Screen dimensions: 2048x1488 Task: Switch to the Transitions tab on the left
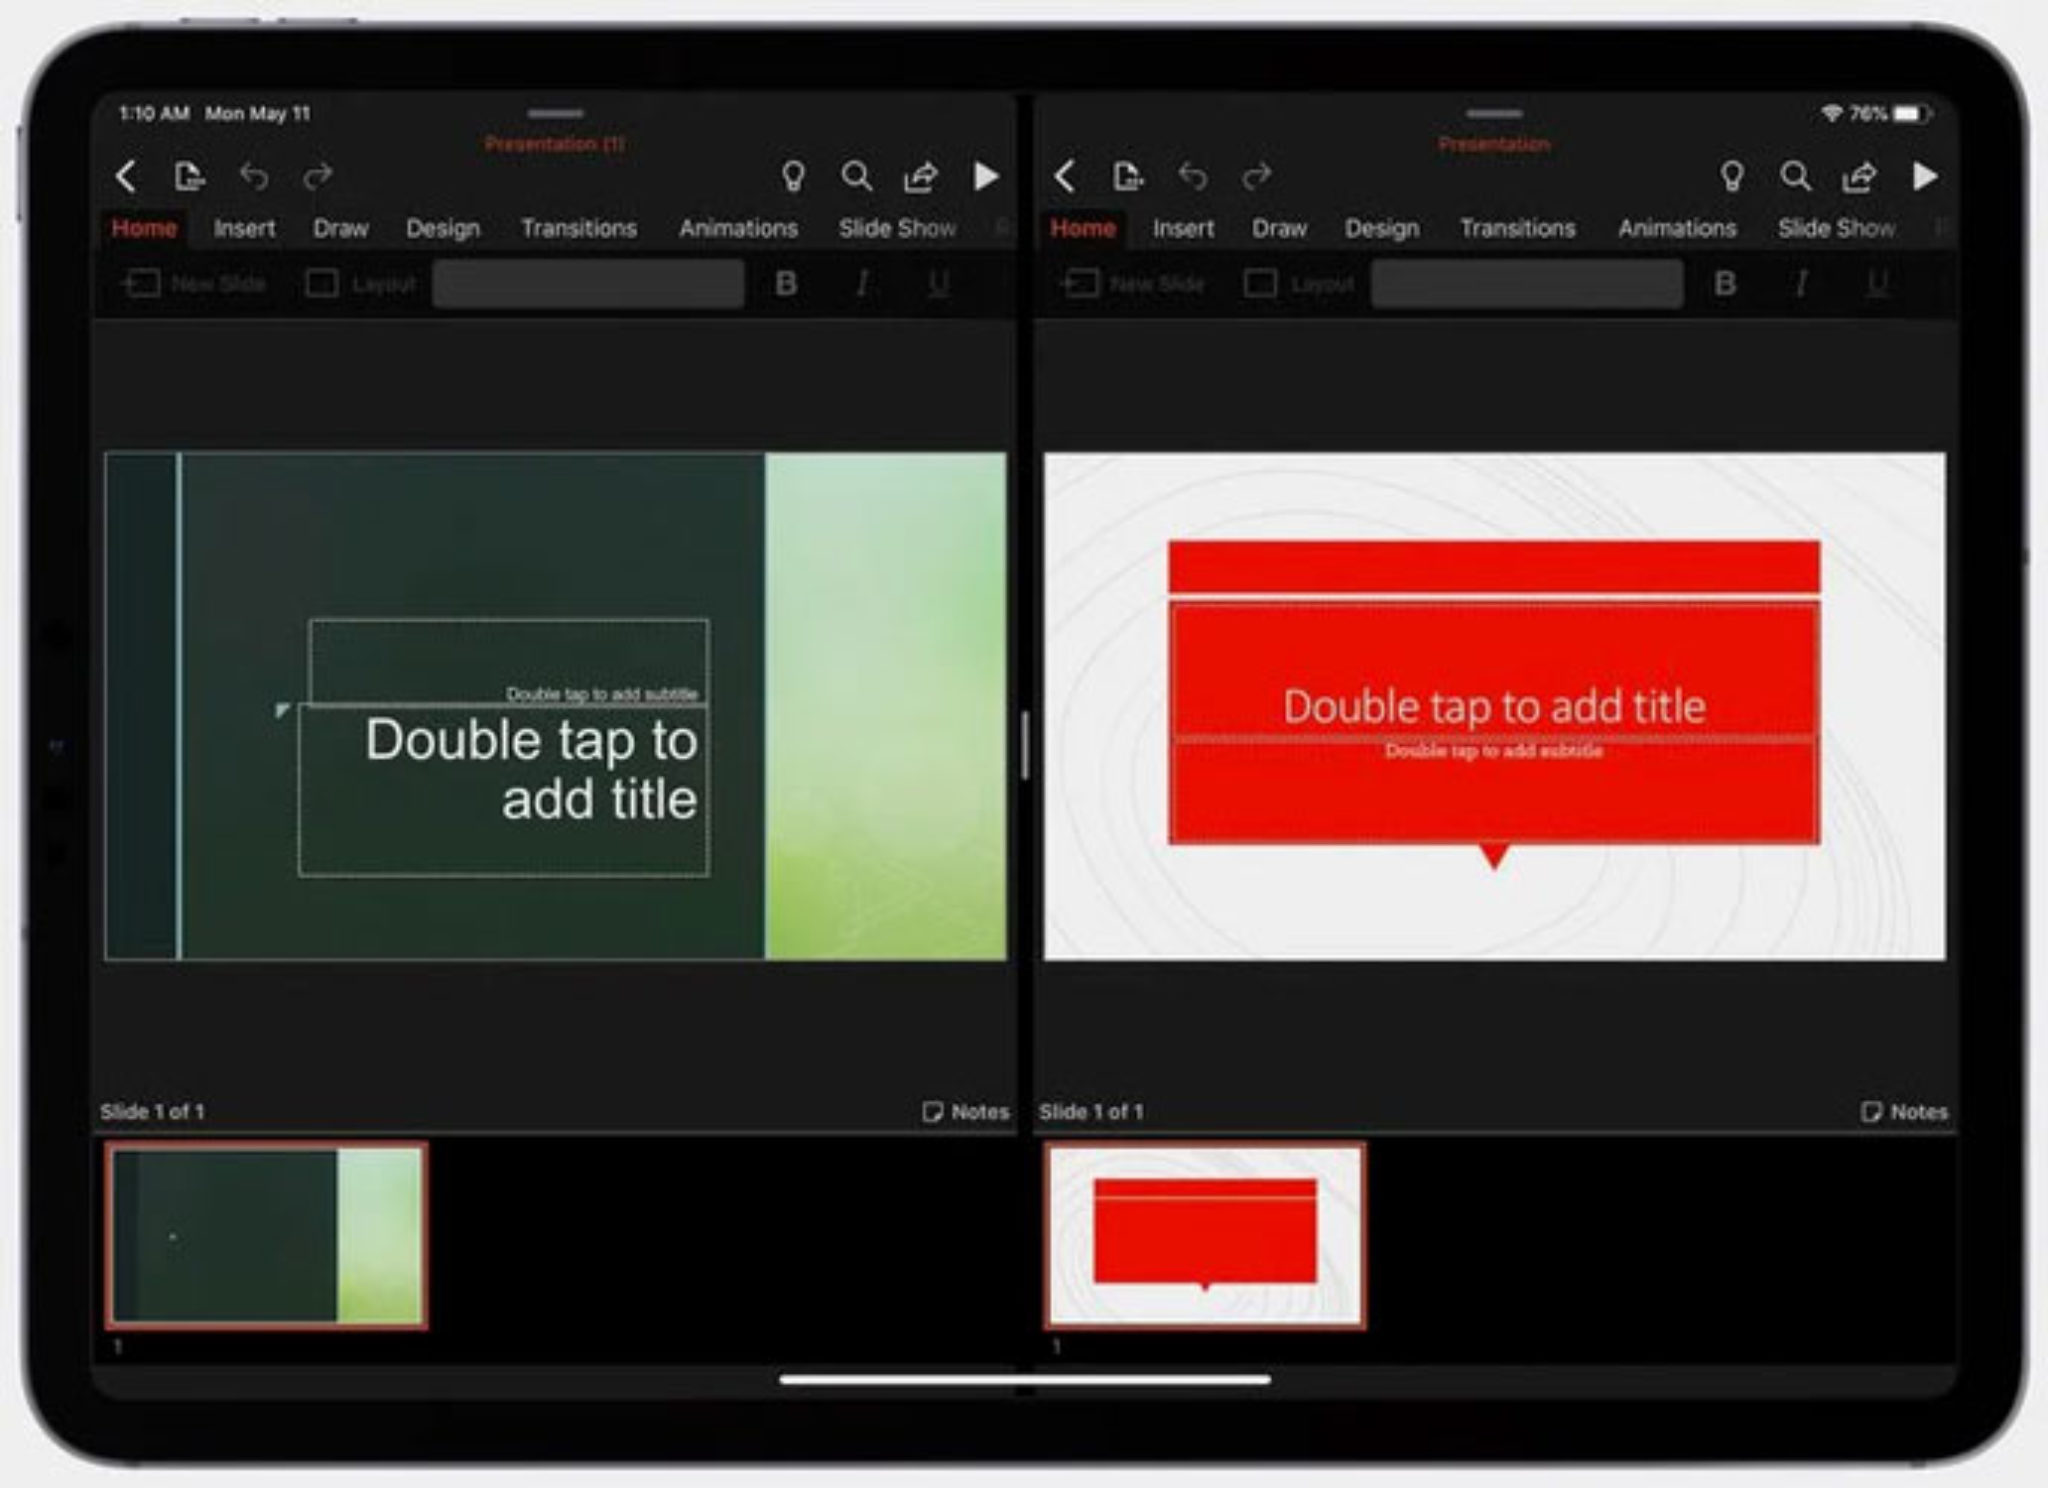(580, 228)
